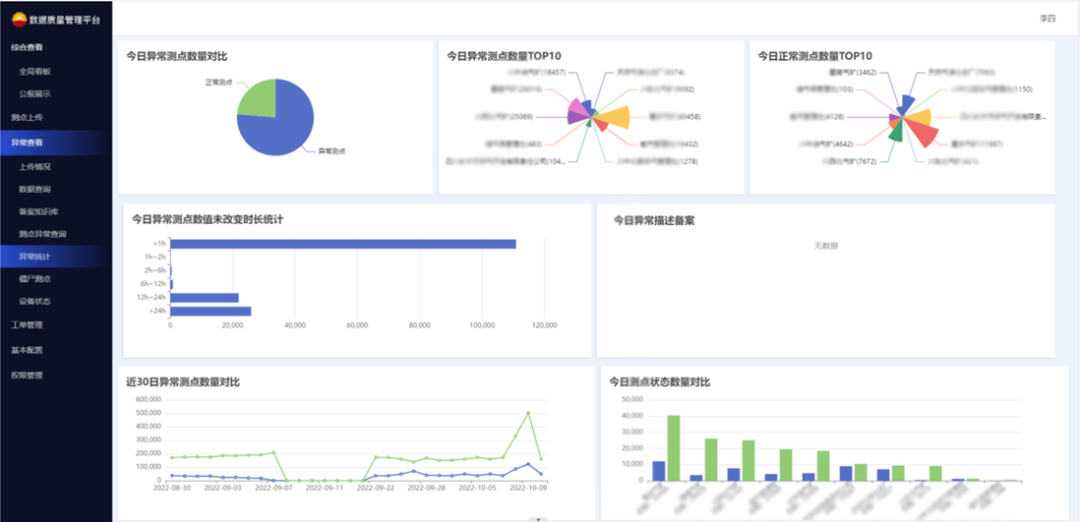Open the 全局看板 page
The height and width of the screenshot is (522, 1080).
35,72
